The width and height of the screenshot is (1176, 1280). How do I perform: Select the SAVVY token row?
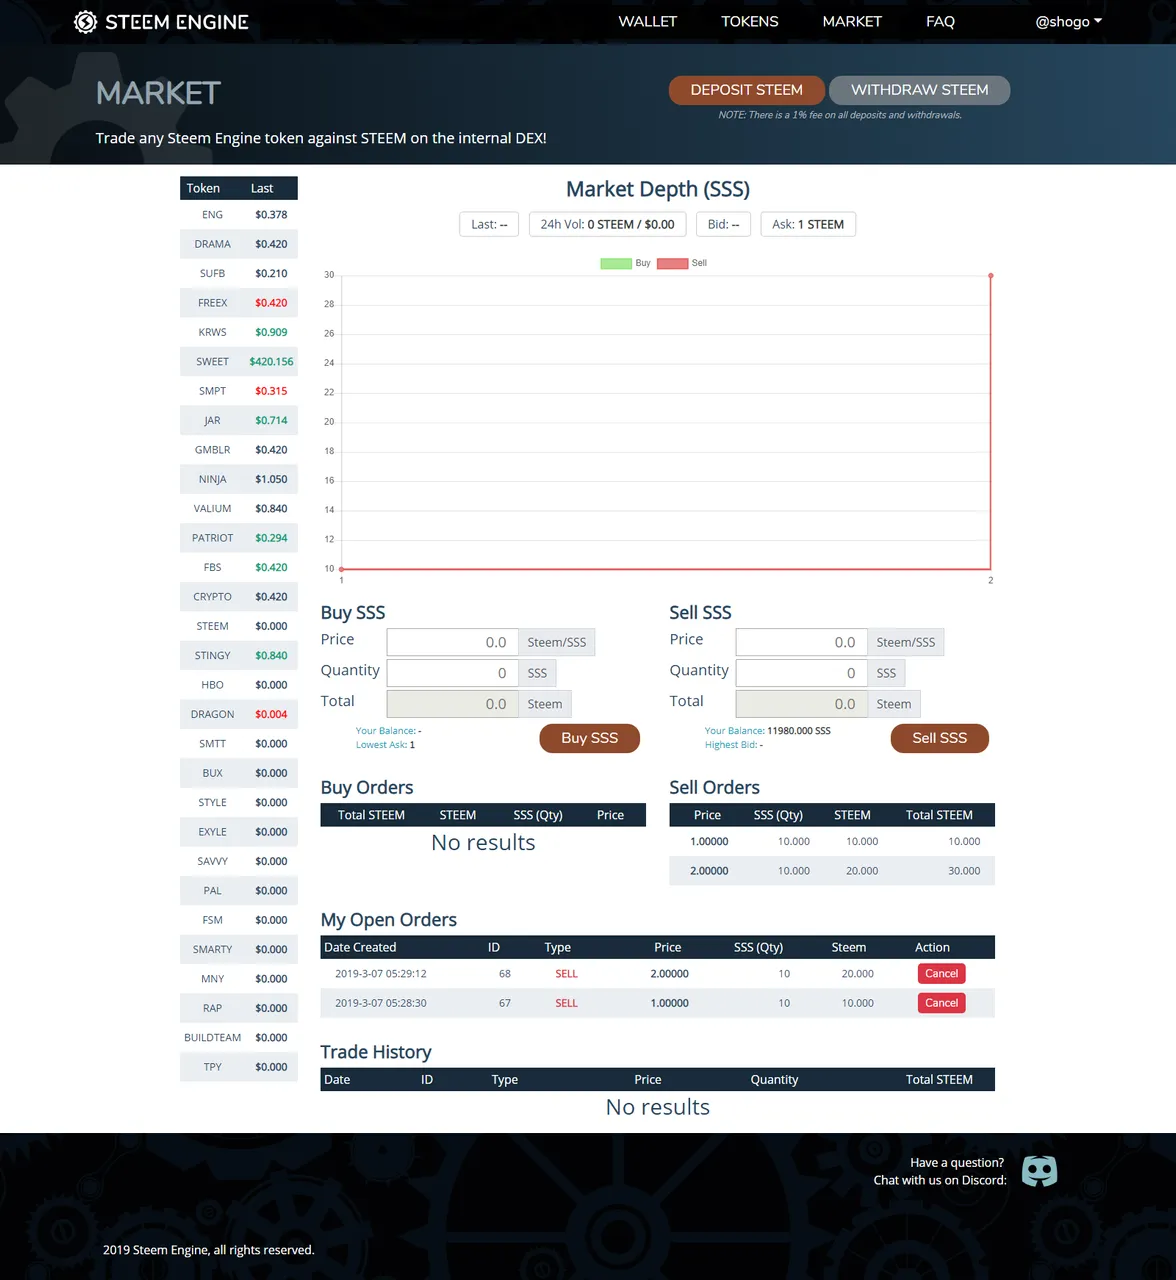coord(239,862)
